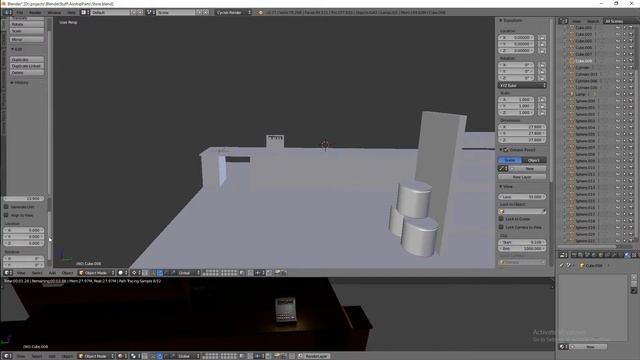
Task: Toggle the Generate UVs checkbox
Action: (x=6, y=207)
